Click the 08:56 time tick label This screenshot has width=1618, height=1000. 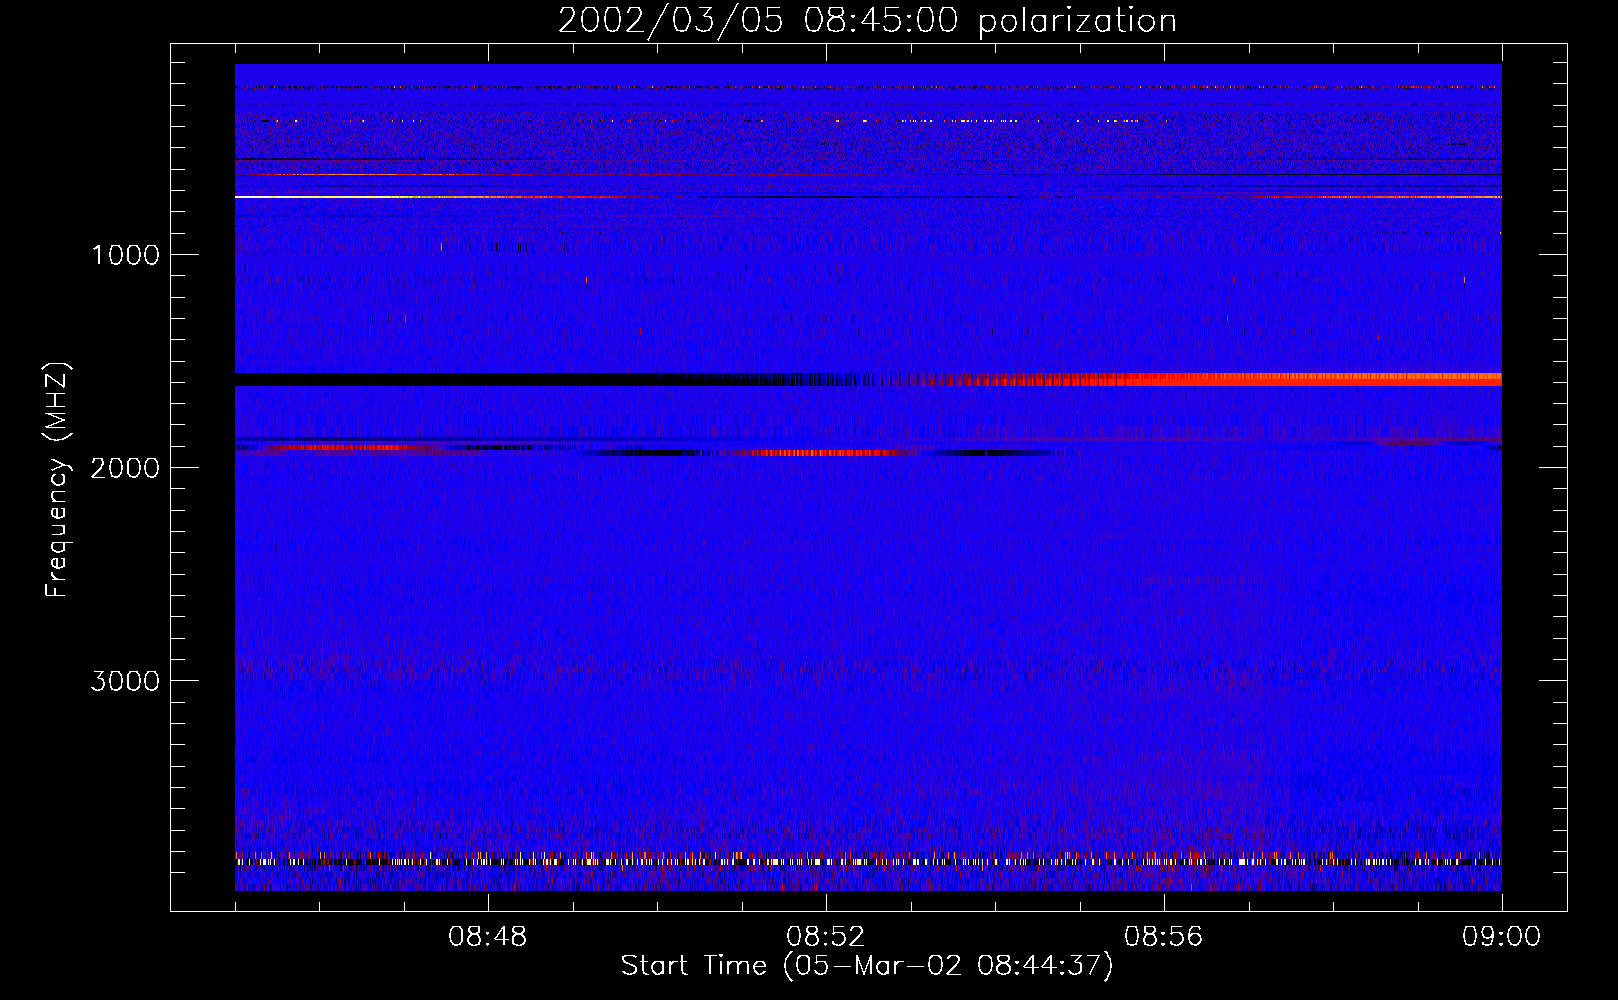click(x=1164, y=937)
